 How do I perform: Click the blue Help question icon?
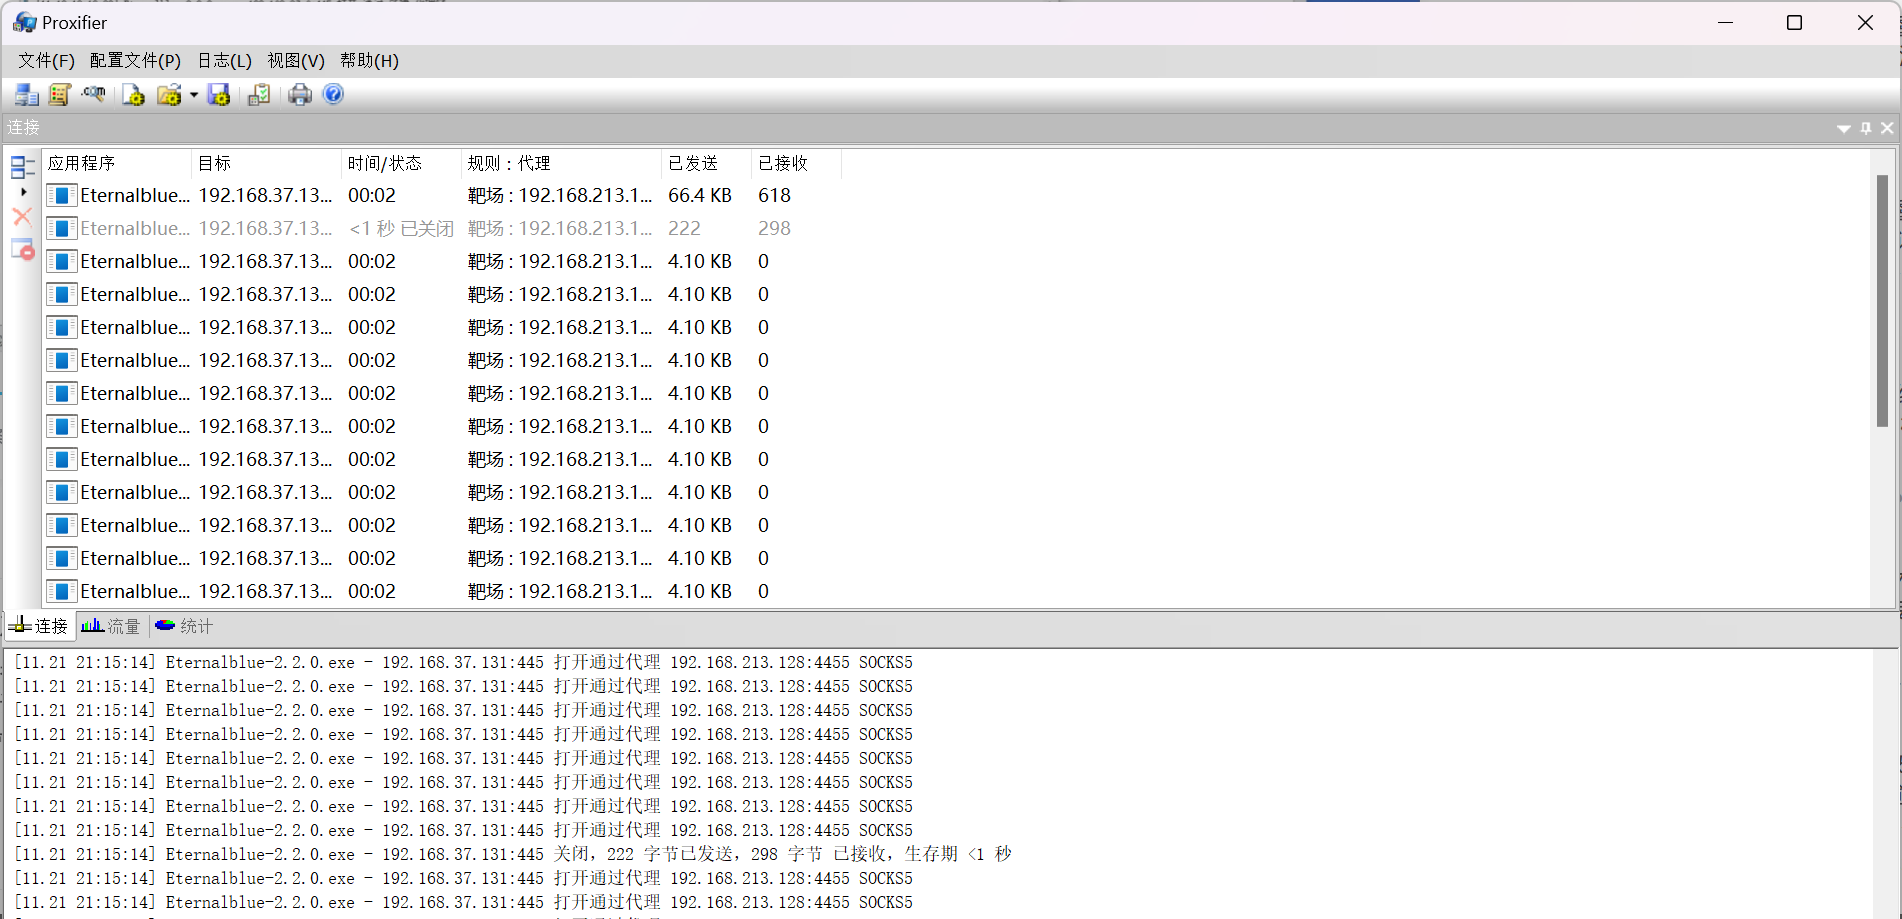(334, 95)
